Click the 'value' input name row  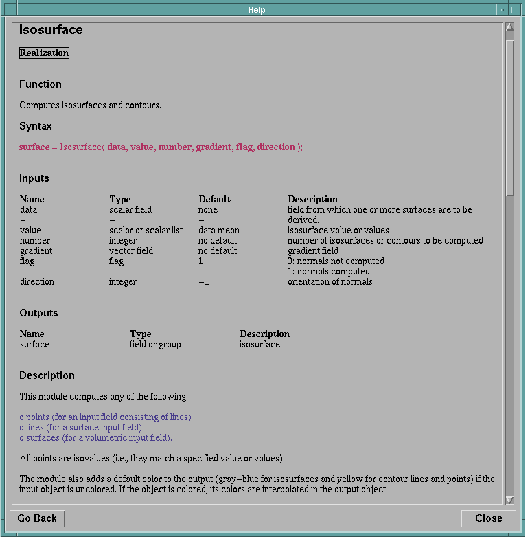[x=30, y=230]
